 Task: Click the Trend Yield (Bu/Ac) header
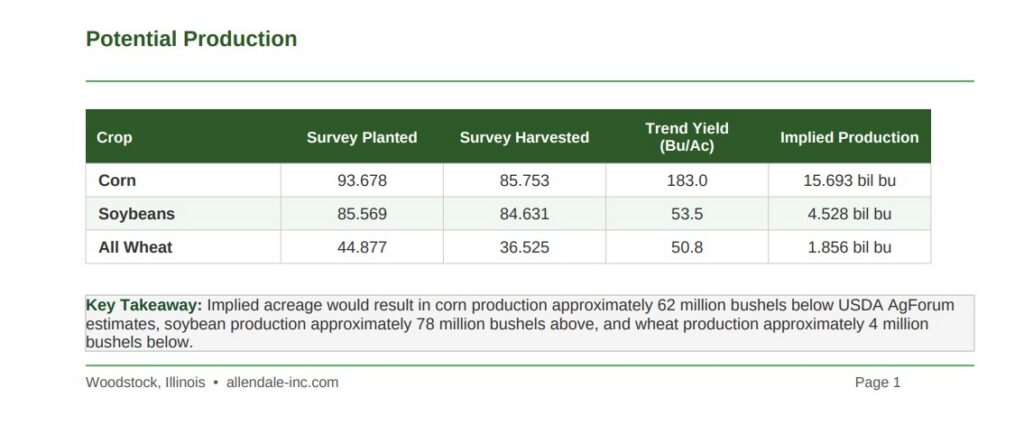(687, 137)
